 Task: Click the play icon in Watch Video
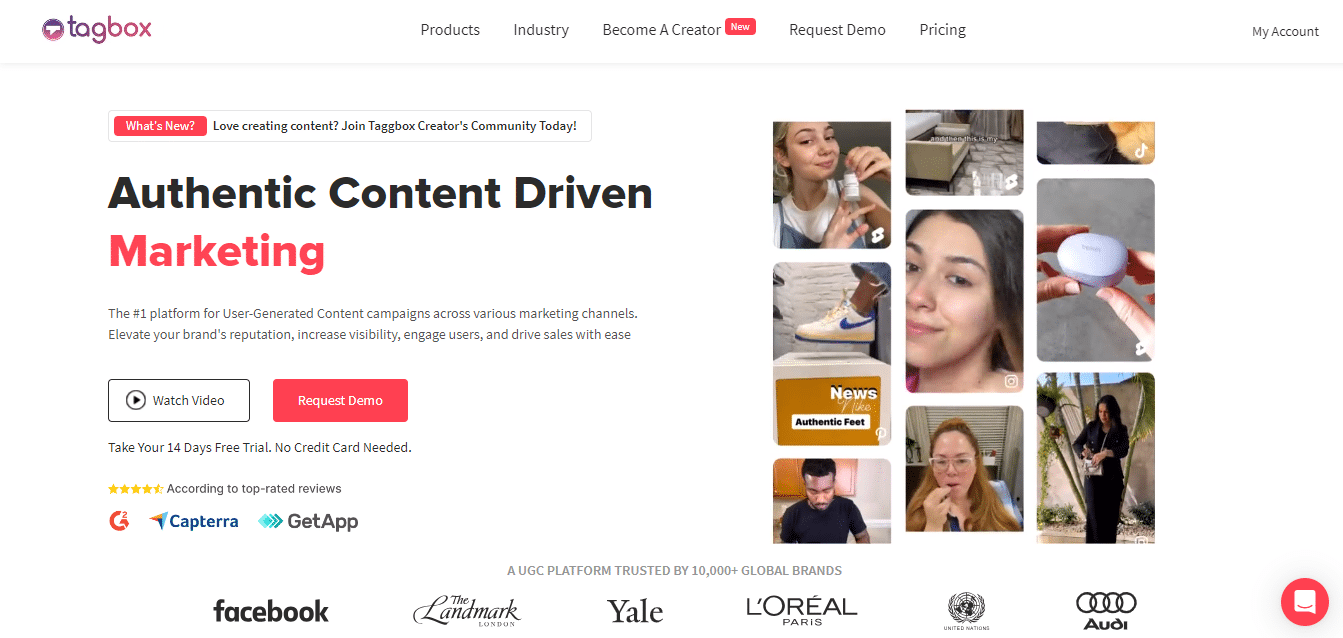(135, 400)
